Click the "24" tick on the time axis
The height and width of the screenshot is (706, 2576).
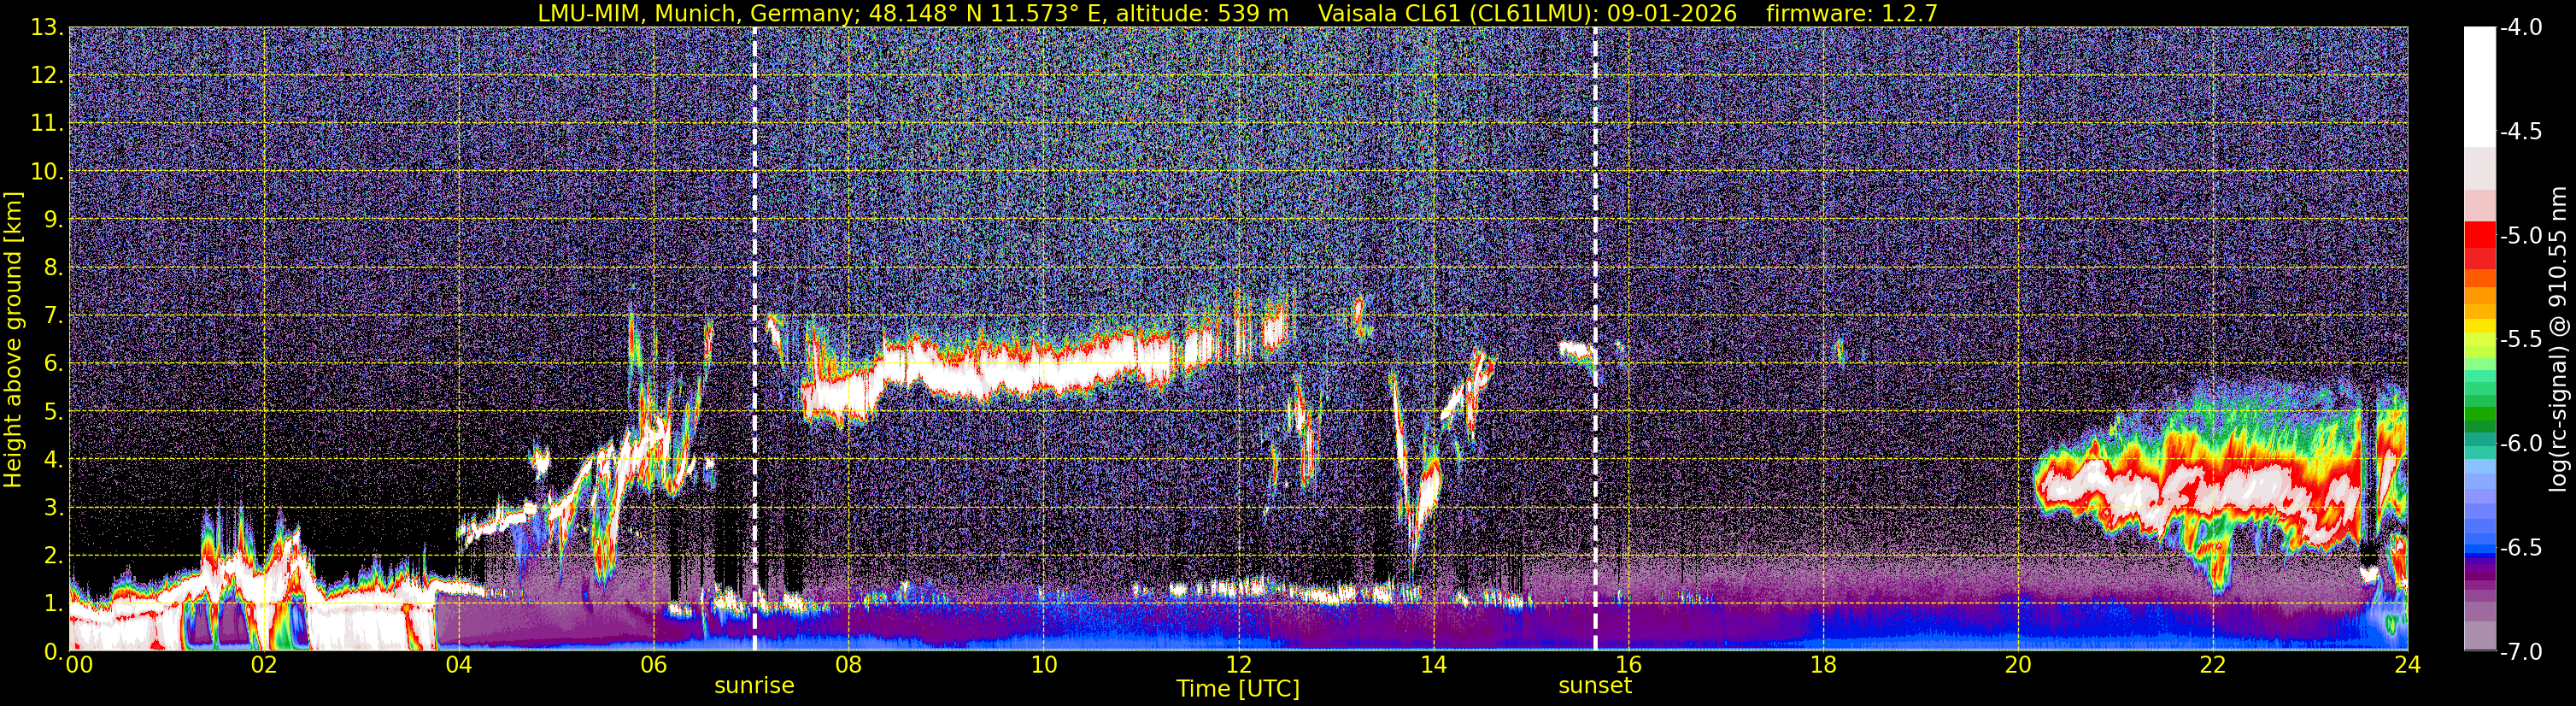coord(2407,664)
